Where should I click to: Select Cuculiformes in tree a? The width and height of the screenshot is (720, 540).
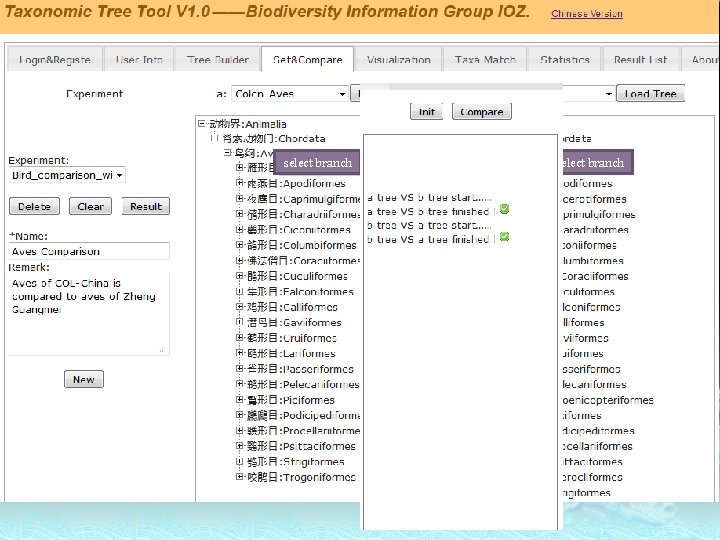[x=297, y=276]
